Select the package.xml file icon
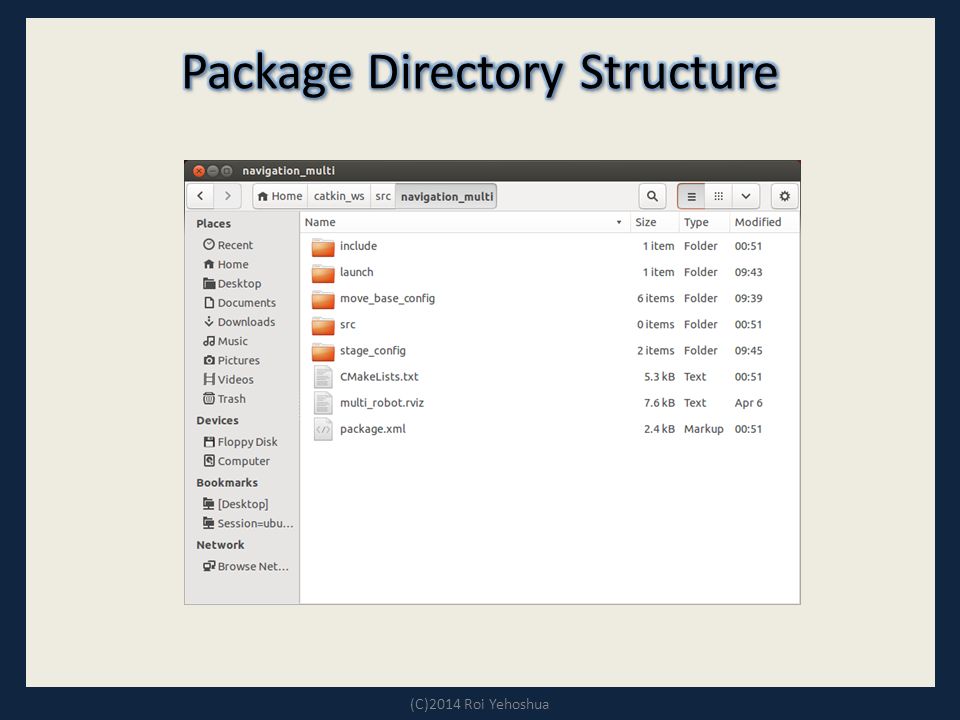Viewport: 960px width, 720px height. click(x=323, y=429)
